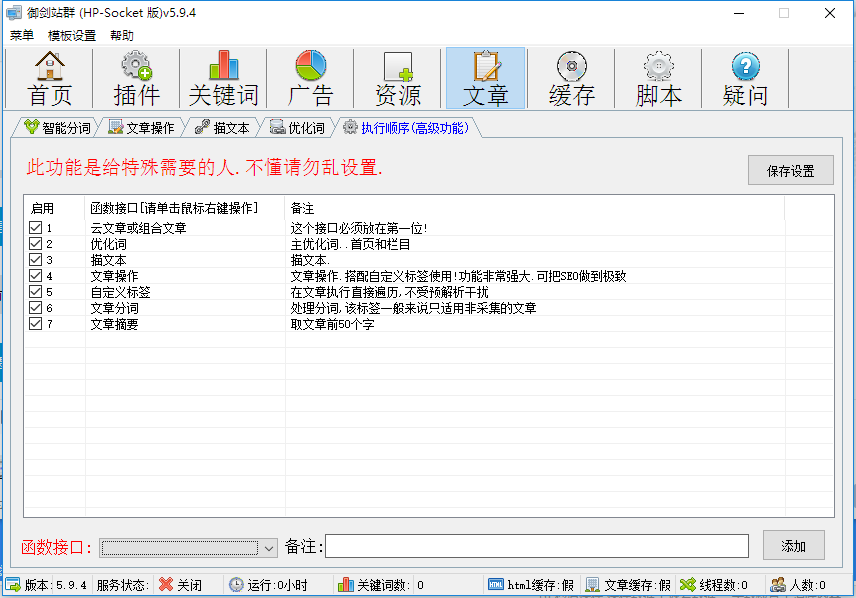Click the 人数:0 status text

pos(807,585)
